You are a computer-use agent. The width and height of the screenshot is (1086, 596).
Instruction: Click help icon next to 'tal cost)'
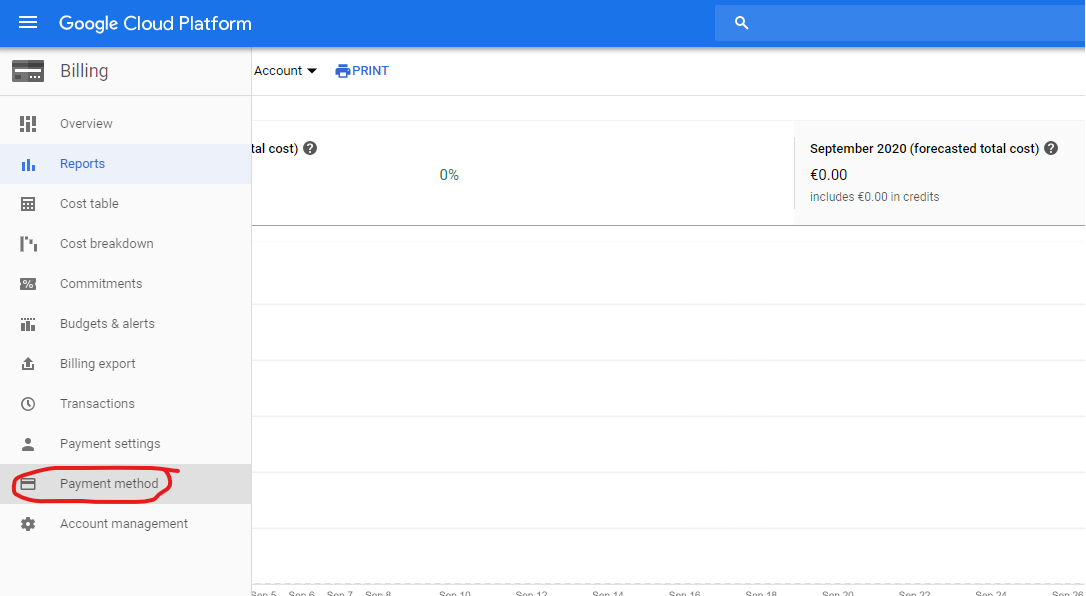point(310,148)
